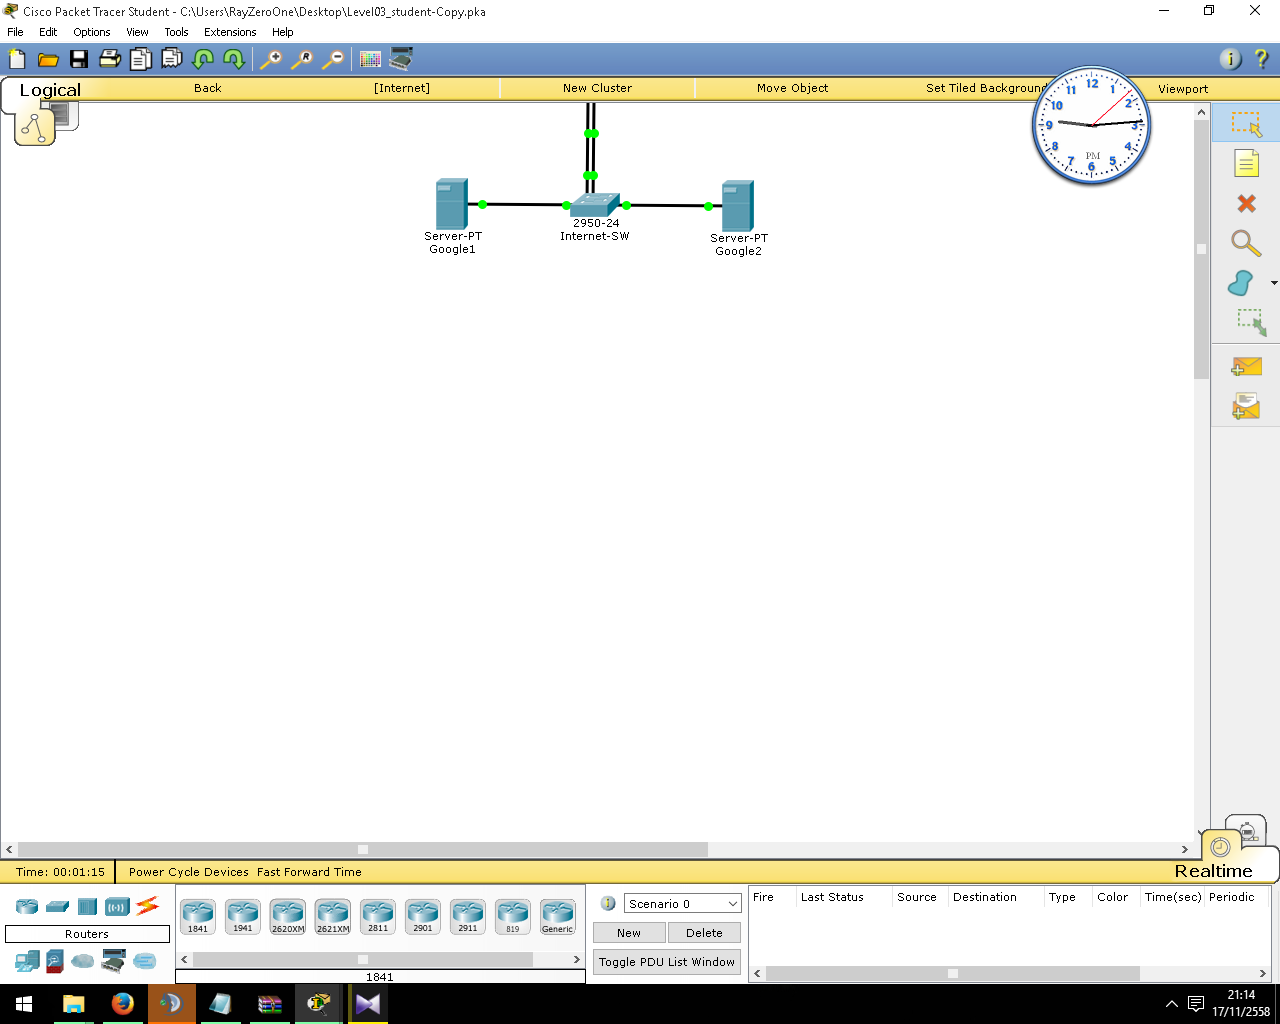The height and width of the screenshot is (1024, 1280).
Task: Select the Inspect magnifier tool
Action: click(1246, 243)
